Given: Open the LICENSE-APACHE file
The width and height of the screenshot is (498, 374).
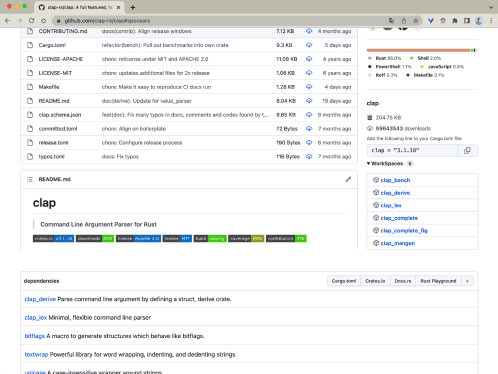Looking at the screenshot, I should point(61,59).
